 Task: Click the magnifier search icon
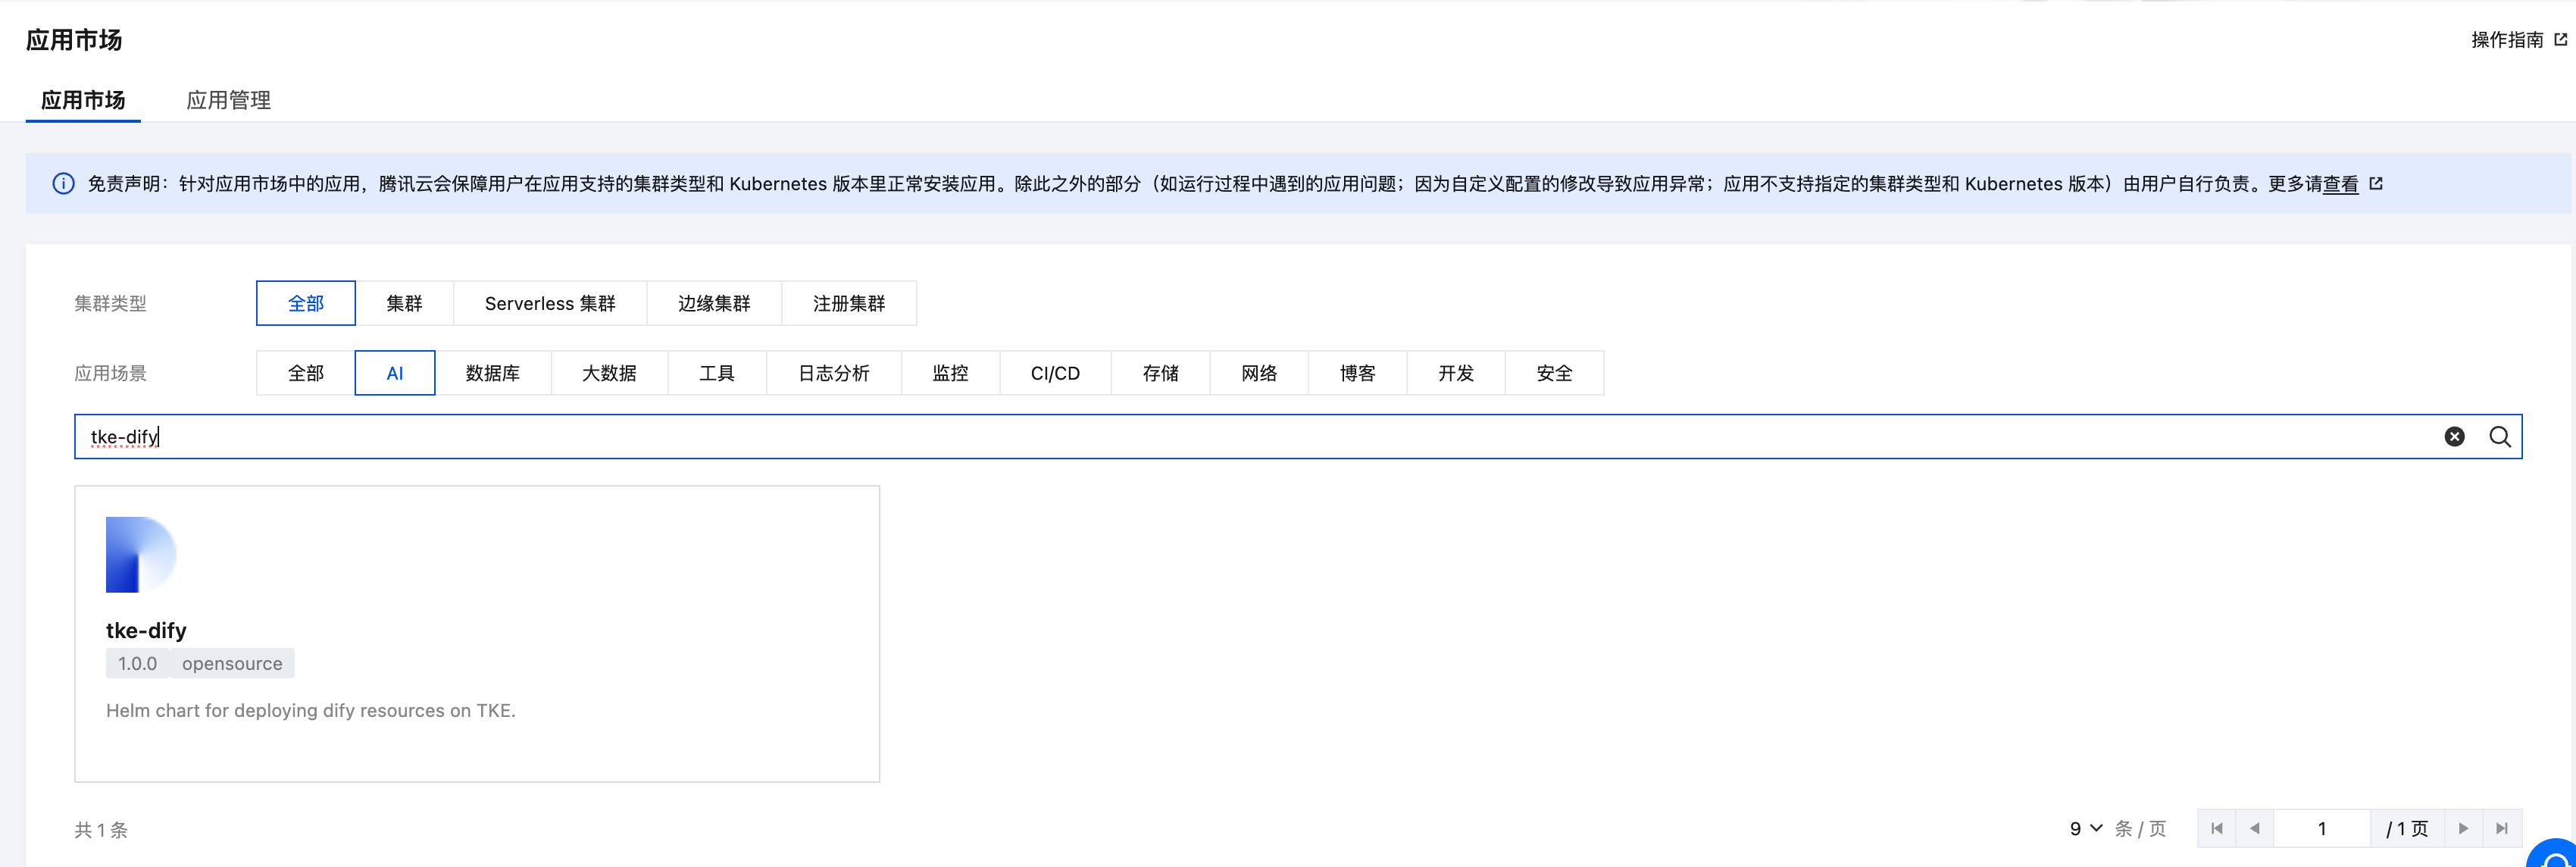(2499, 437)
